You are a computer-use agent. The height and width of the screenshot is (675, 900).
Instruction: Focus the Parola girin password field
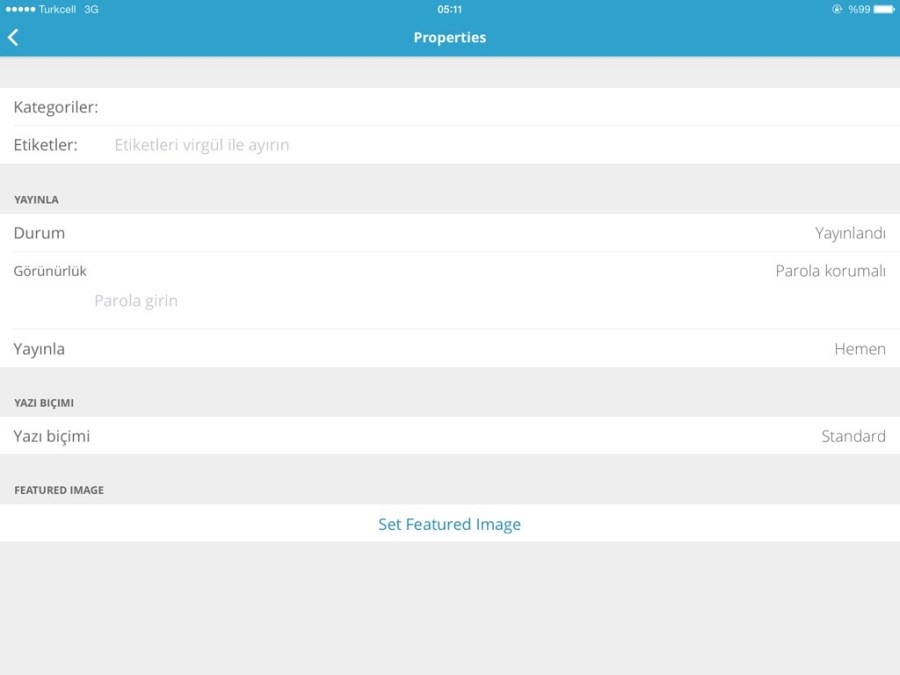(x=136, y=301)
